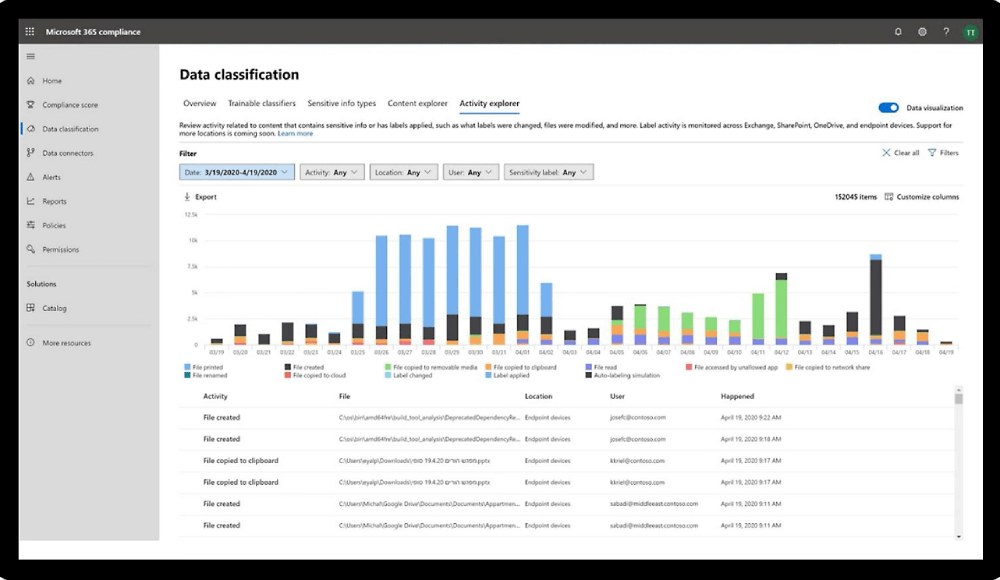Open the settings gear icon
The width and height of the screenshot is (1000, 580).
coord(922,32)
